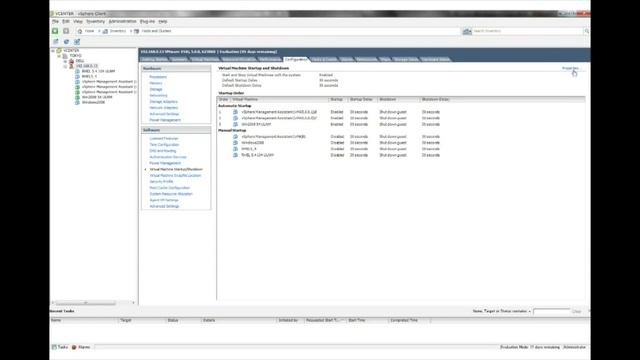Open Network Adapters under Hardware

tap(164, 107)
